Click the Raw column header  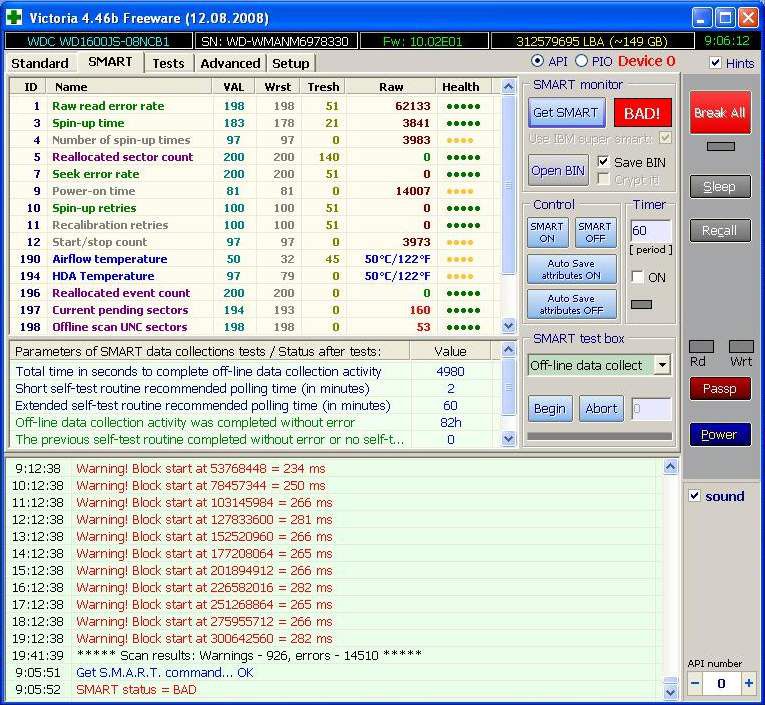[391, 87]
